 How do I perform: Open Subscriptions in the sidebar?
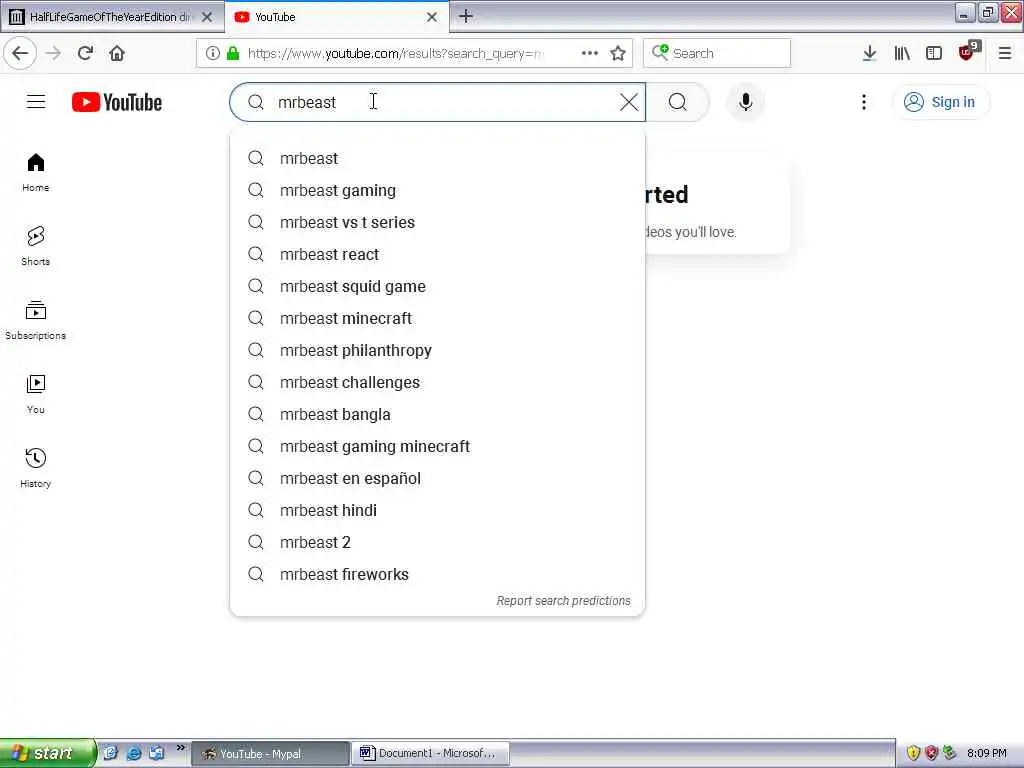pyautogui.click(x=36, y=320)
